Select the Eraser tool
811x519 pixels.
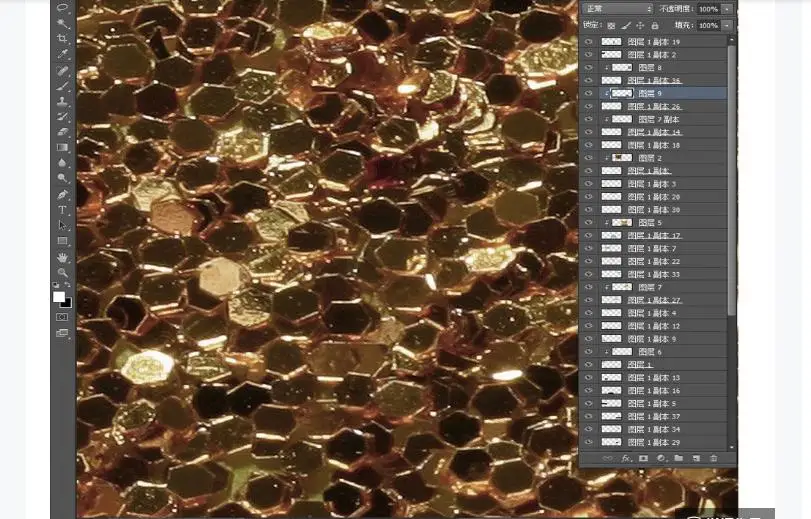[x=62, y=132]
